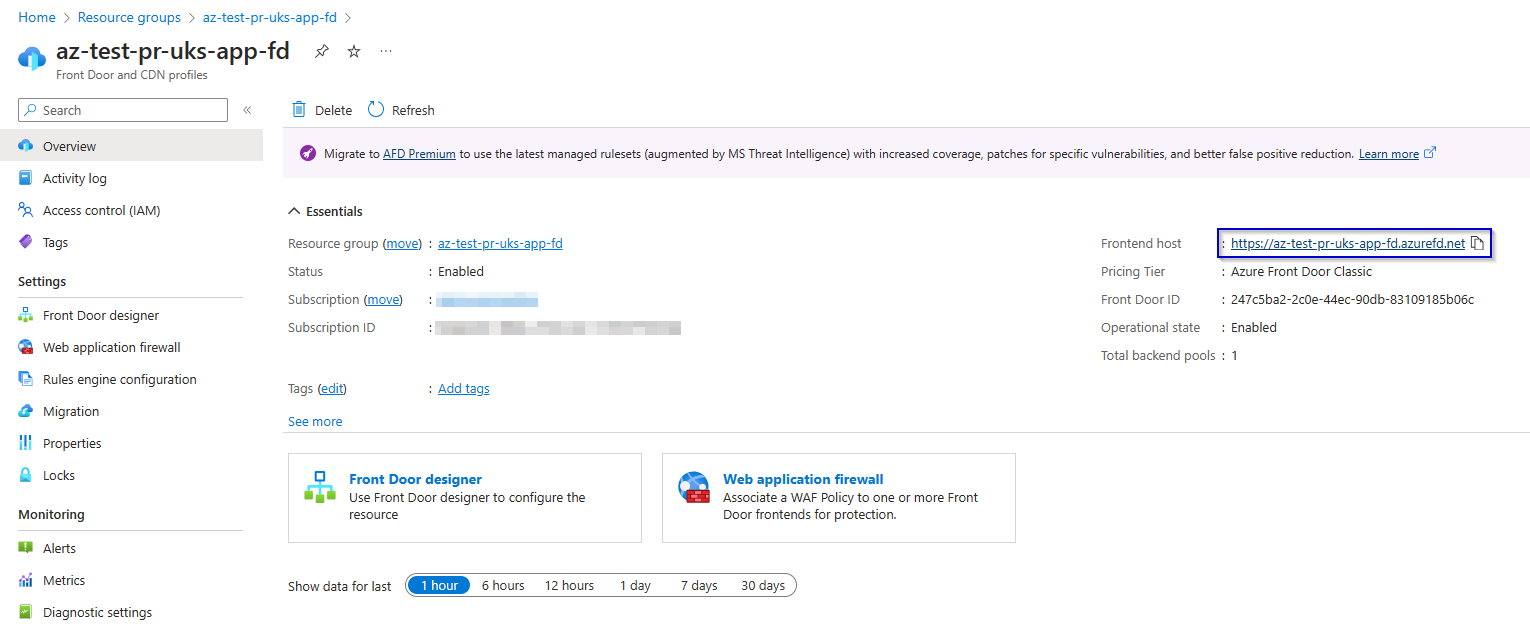Pin the az-test-pr-uks-app-fd resource
This screenshot has height=636, width=1530.
pos(321,51)
